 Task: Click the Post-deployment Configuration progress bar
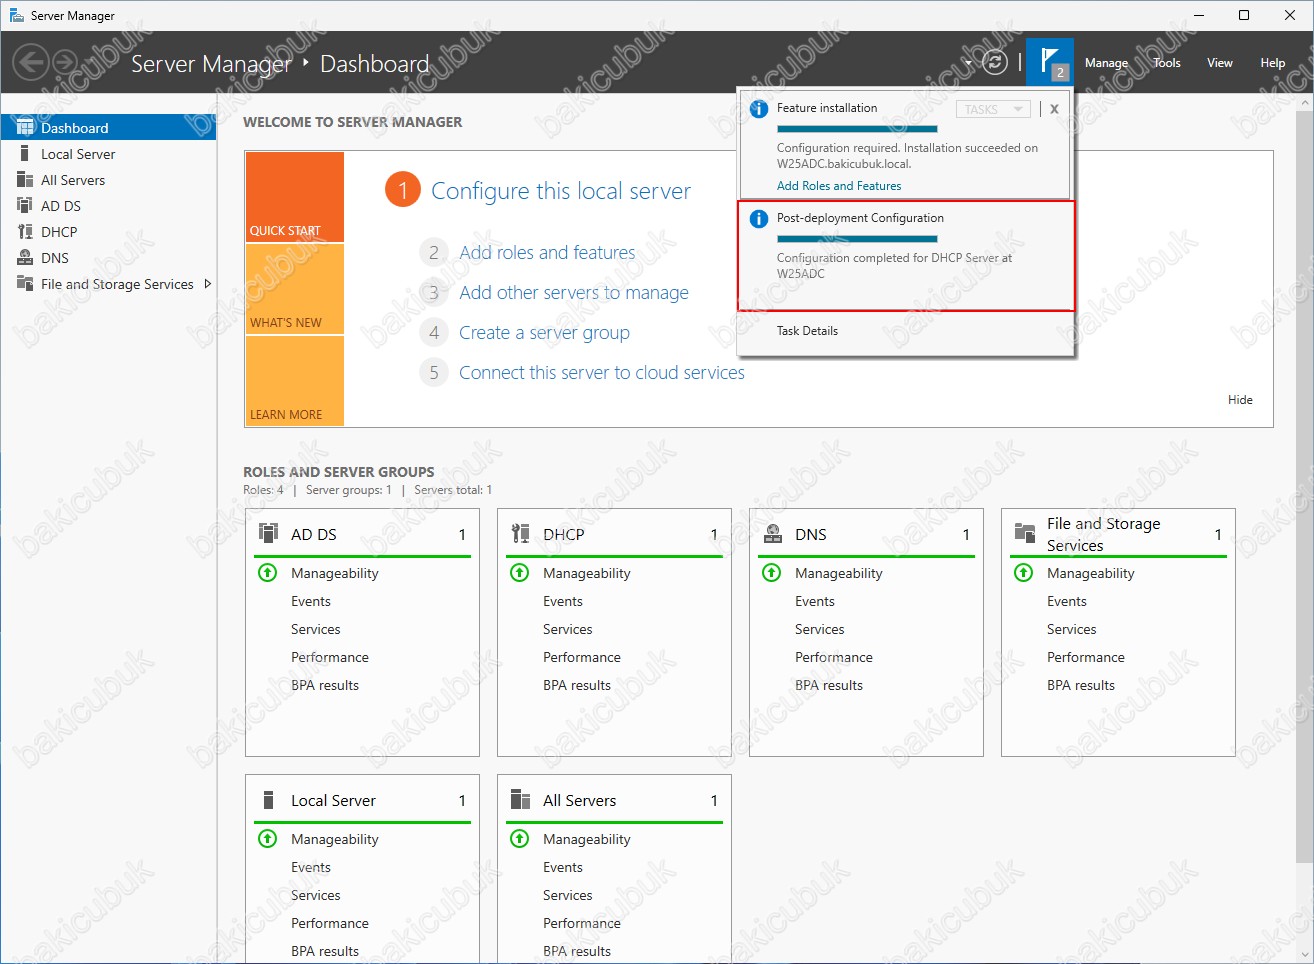tap(857, 239)
